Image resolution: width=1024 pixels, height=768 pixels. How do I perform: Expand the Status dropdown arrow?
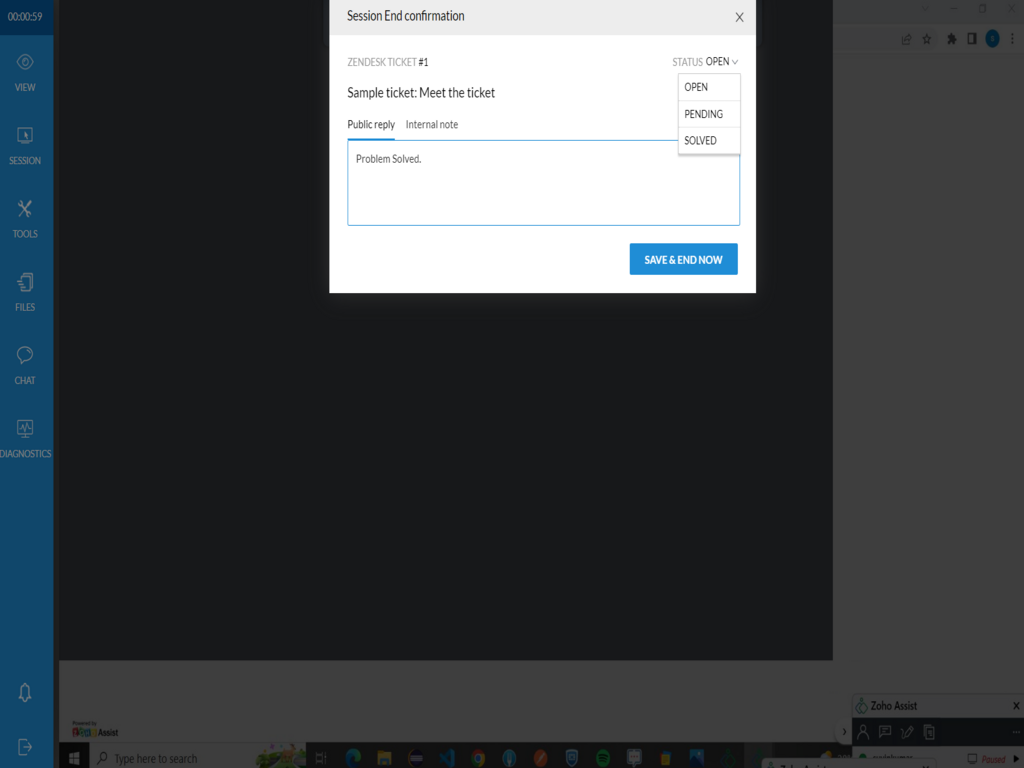click(735, 62)
